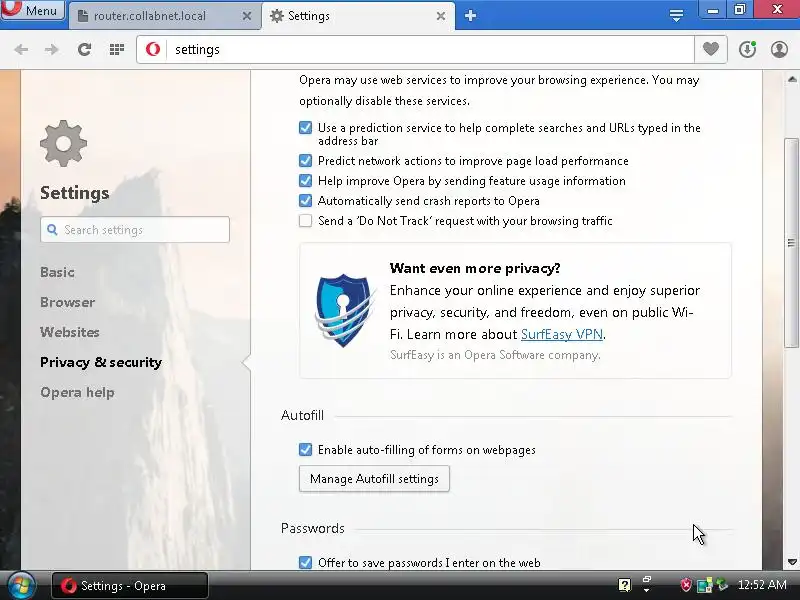Click Manage Autofill settings button
This screenshot has height=600, width=800.
[374, 479]
